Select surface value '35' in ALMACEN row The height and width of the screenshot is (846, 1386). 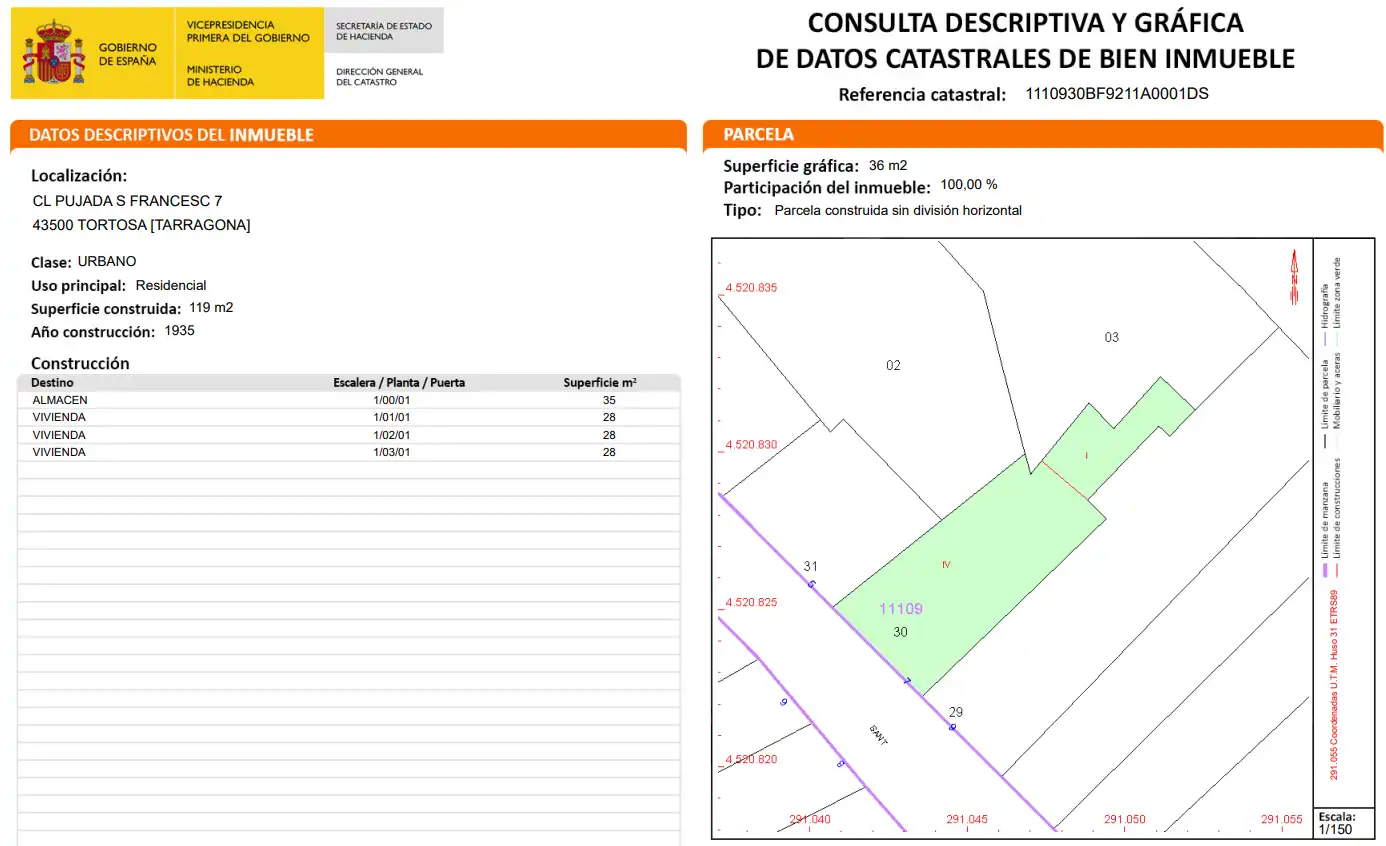(609, 400)
